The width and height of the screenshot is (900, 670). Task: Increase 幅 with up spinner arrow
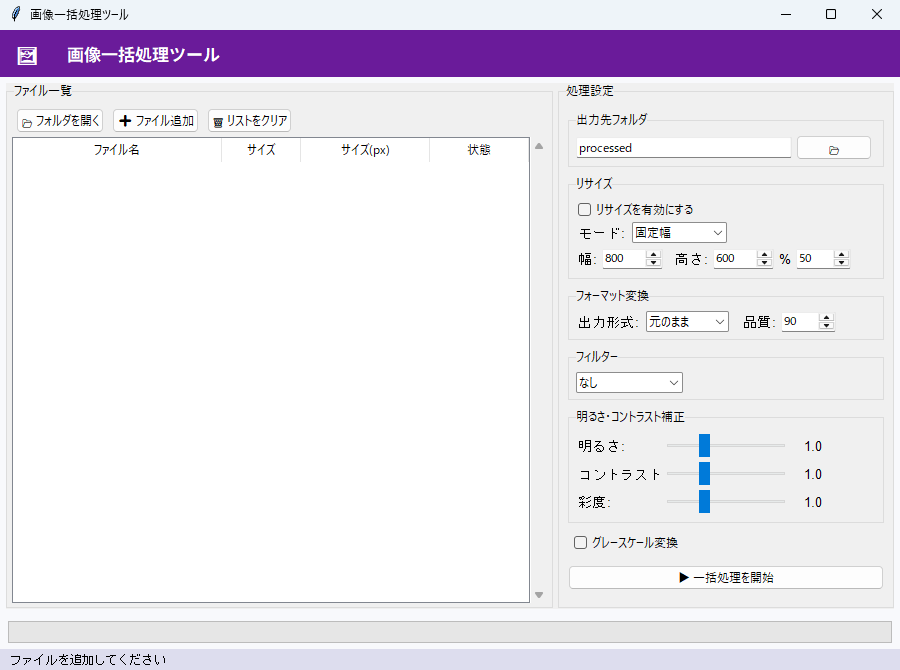[x=653, y=254]
